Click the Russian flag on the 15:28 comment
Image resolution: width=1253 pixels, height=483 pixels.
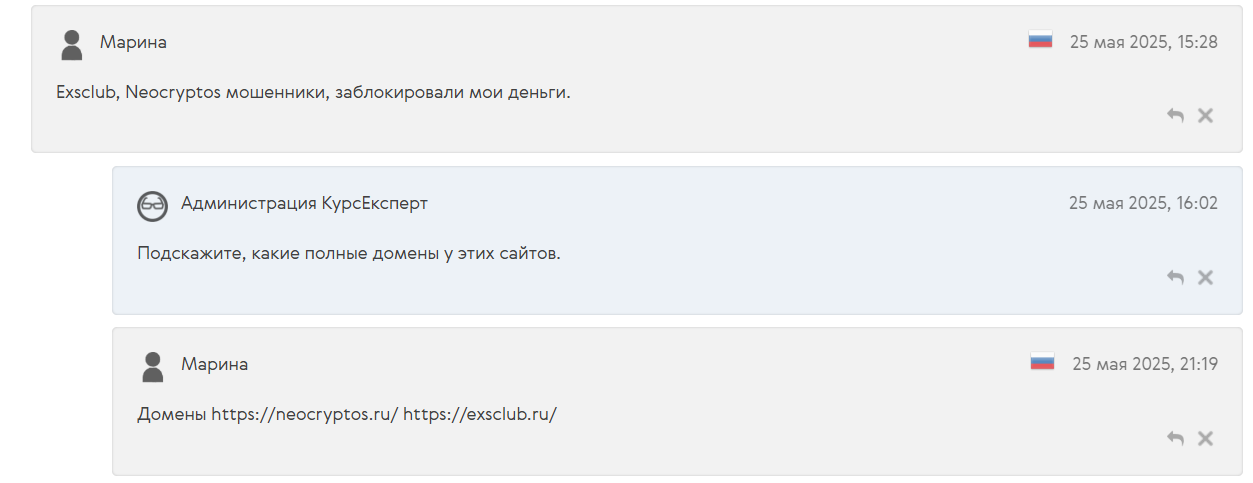pos(1040,41)
